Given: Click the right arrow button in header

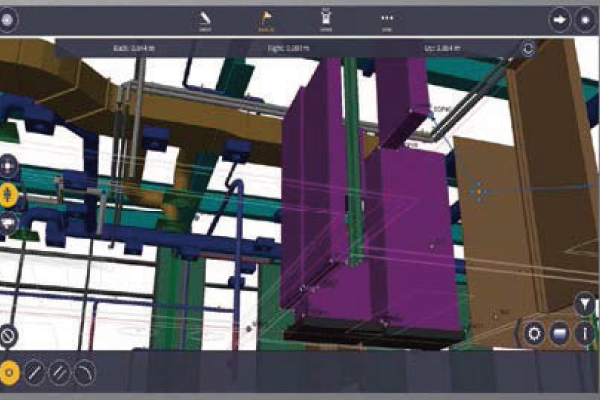Looking at the screenshot, I should click(559, 20).
